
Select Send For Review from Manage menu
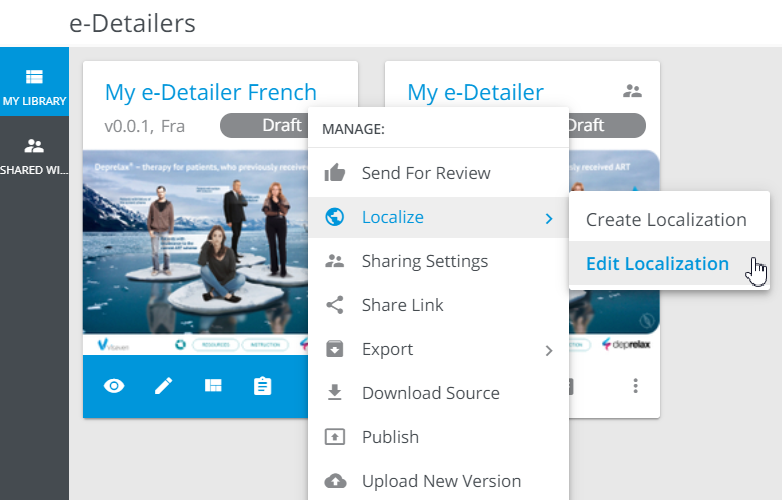point(426,173)
